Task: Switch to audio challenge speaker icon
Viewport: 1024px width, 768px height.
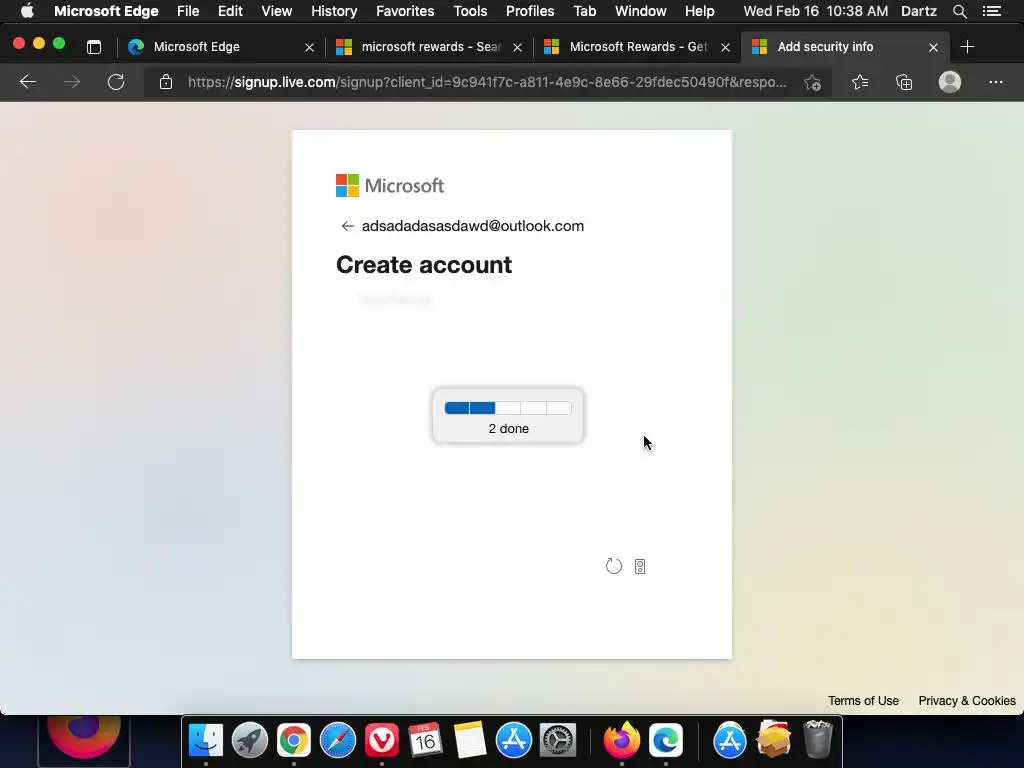Action: pos(640,566)
